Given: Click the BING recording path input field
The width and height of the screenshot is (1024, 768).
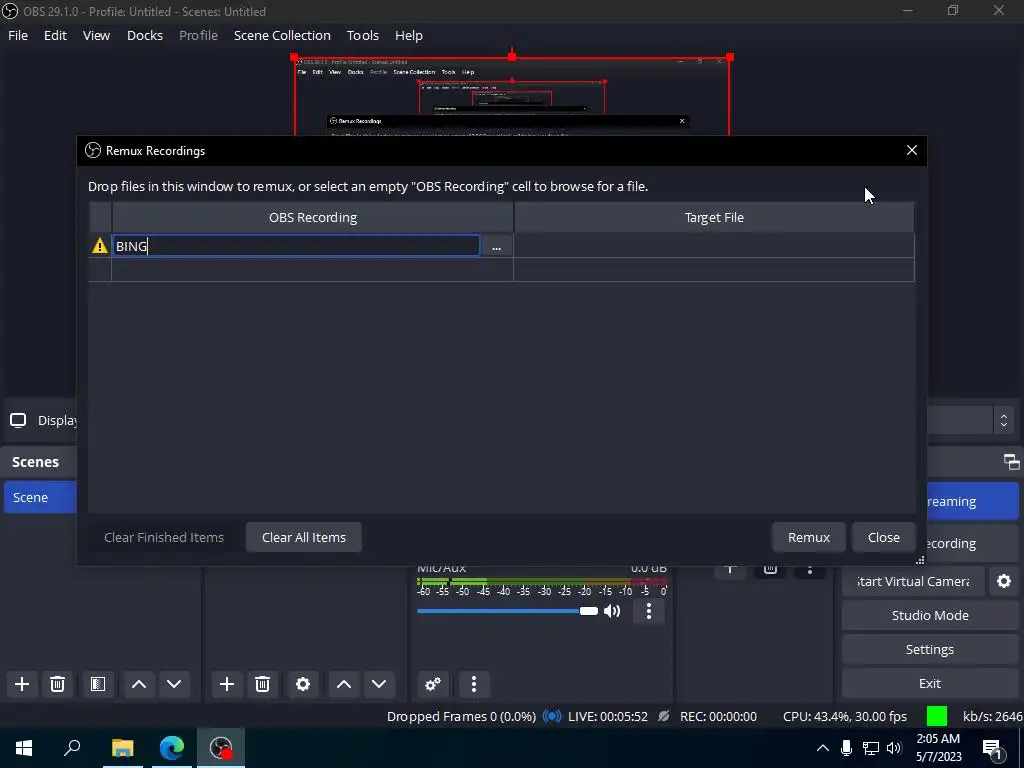Looking at the screenshot, I should coord(296,246).
